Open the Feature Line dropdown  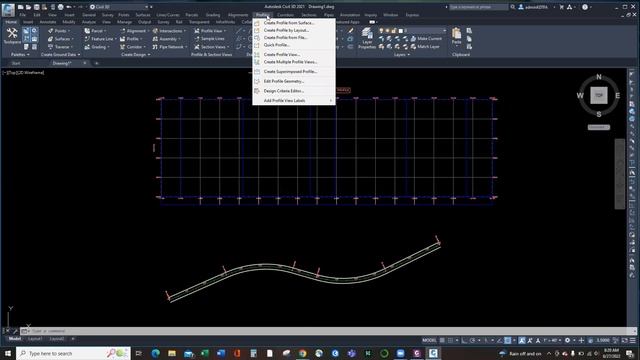click(100, 39)
